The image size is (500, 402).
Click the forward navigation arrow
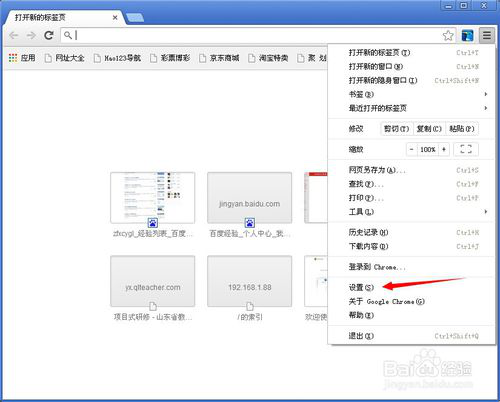(31, 35)
